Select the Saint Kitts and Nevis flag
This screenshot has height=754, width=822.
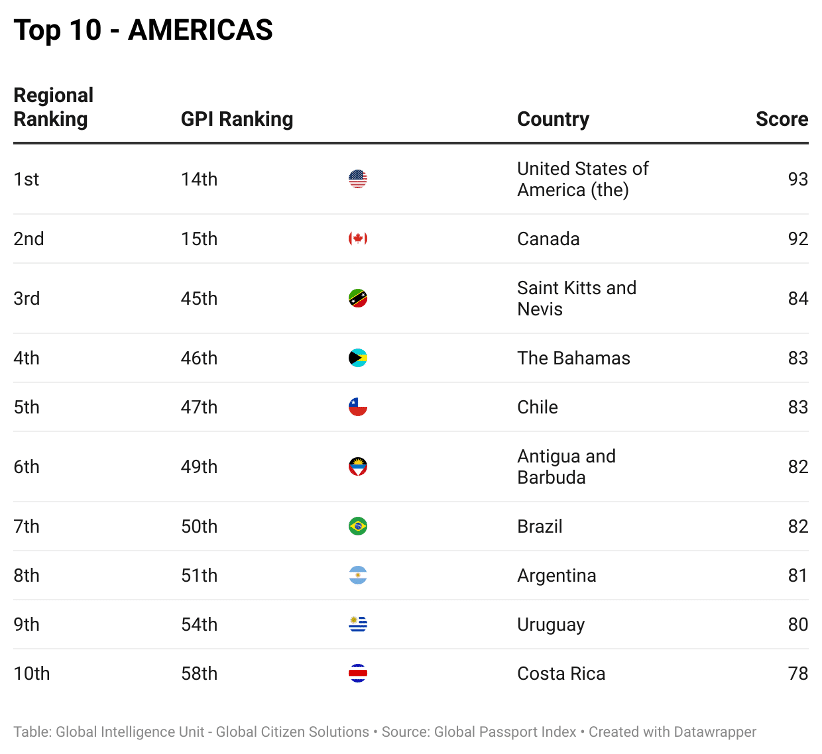tap(358, 298)
